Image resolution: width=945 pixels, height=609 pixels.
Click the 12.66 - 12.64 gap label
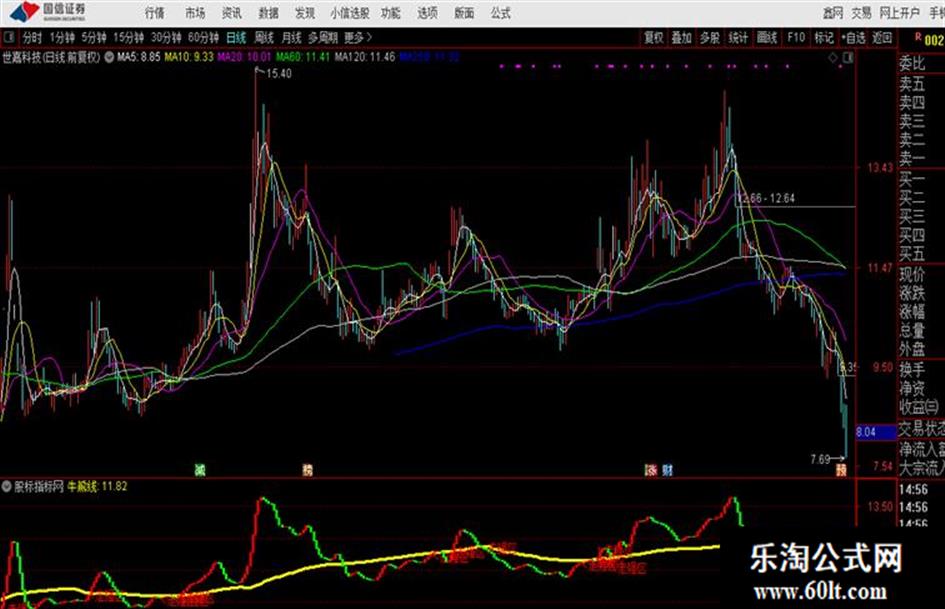point(766,198)
